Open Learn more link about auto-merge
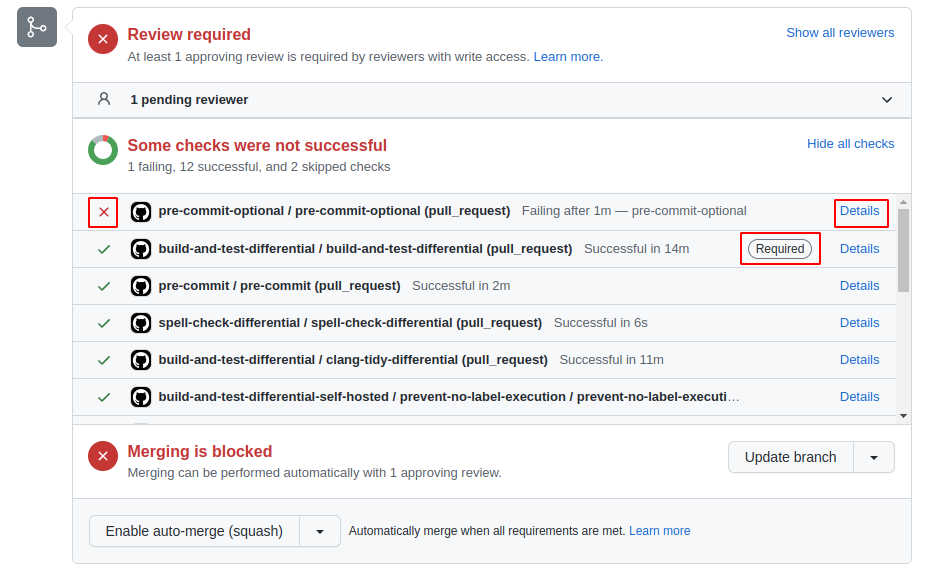 point(660,531)
